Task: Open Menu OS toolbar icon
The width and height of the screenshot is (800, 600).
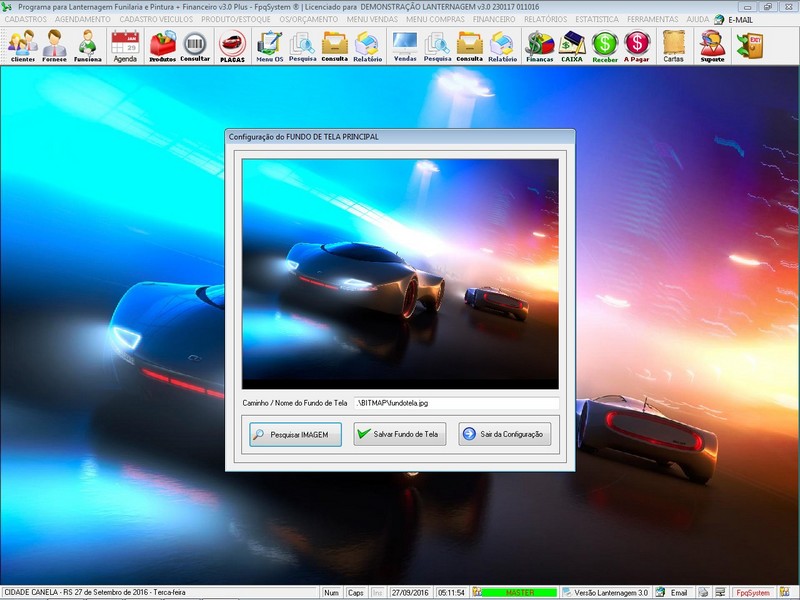Action: click(269, 45)
